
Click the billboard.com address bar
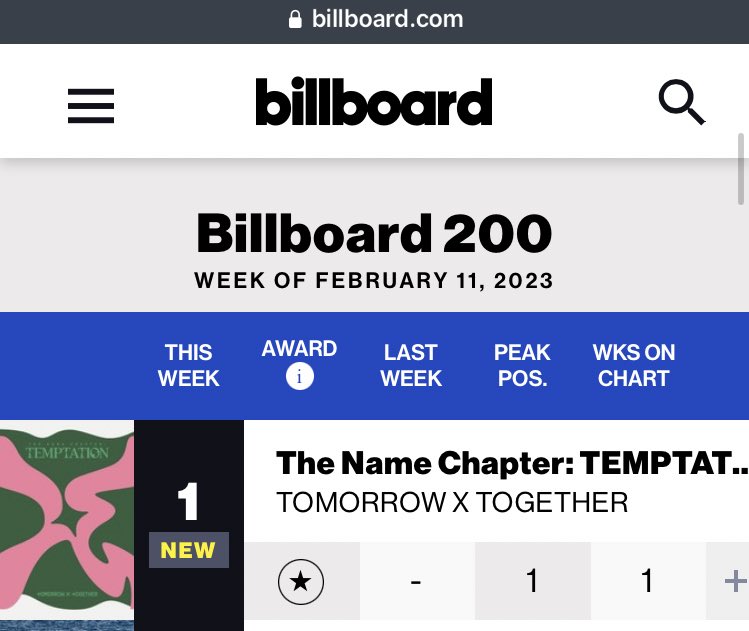pyautogui.click(x=374, y=20)
